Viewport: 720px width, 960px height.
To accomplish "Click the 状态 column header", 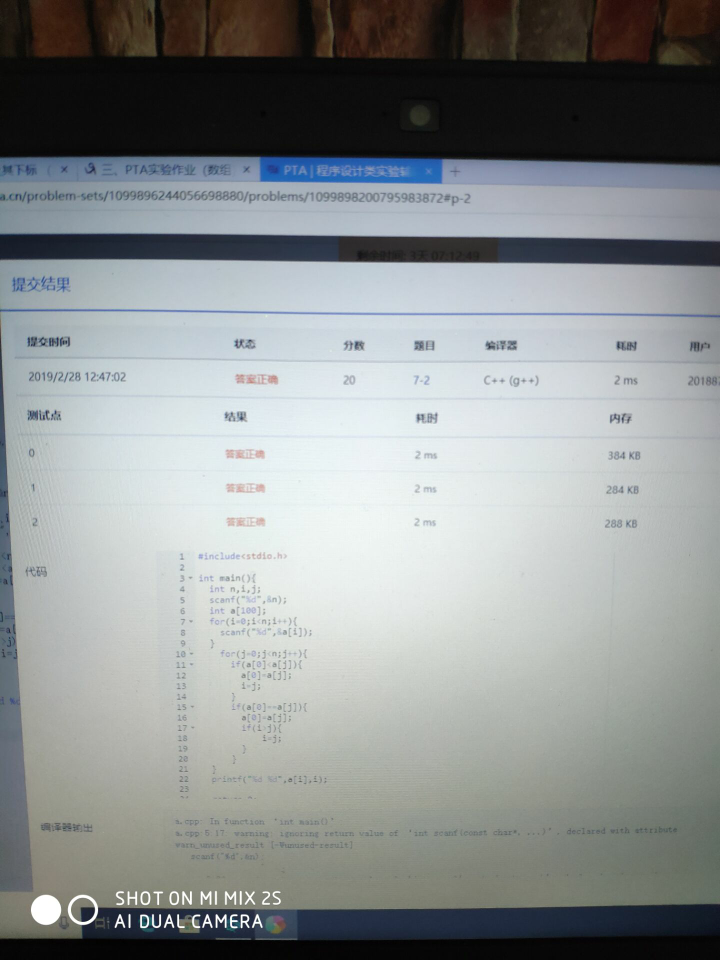I will [x=244, y=343].
